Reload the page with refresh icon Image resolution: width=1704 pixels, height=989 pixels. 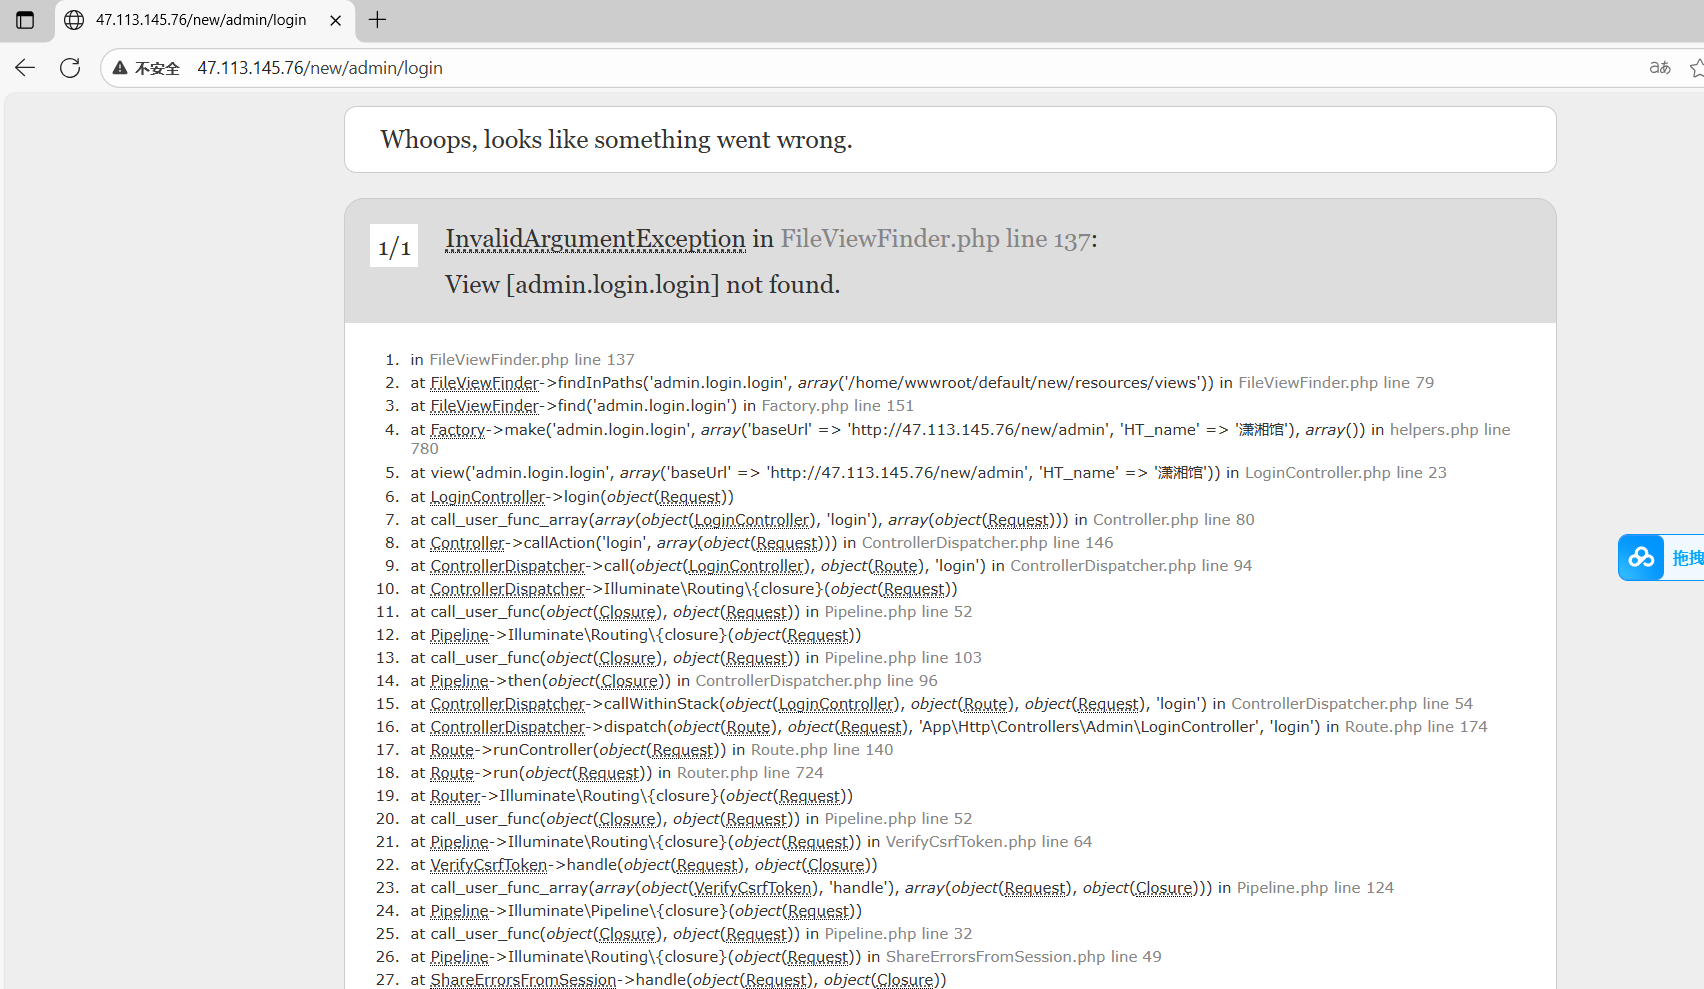(x=70, y=68)
